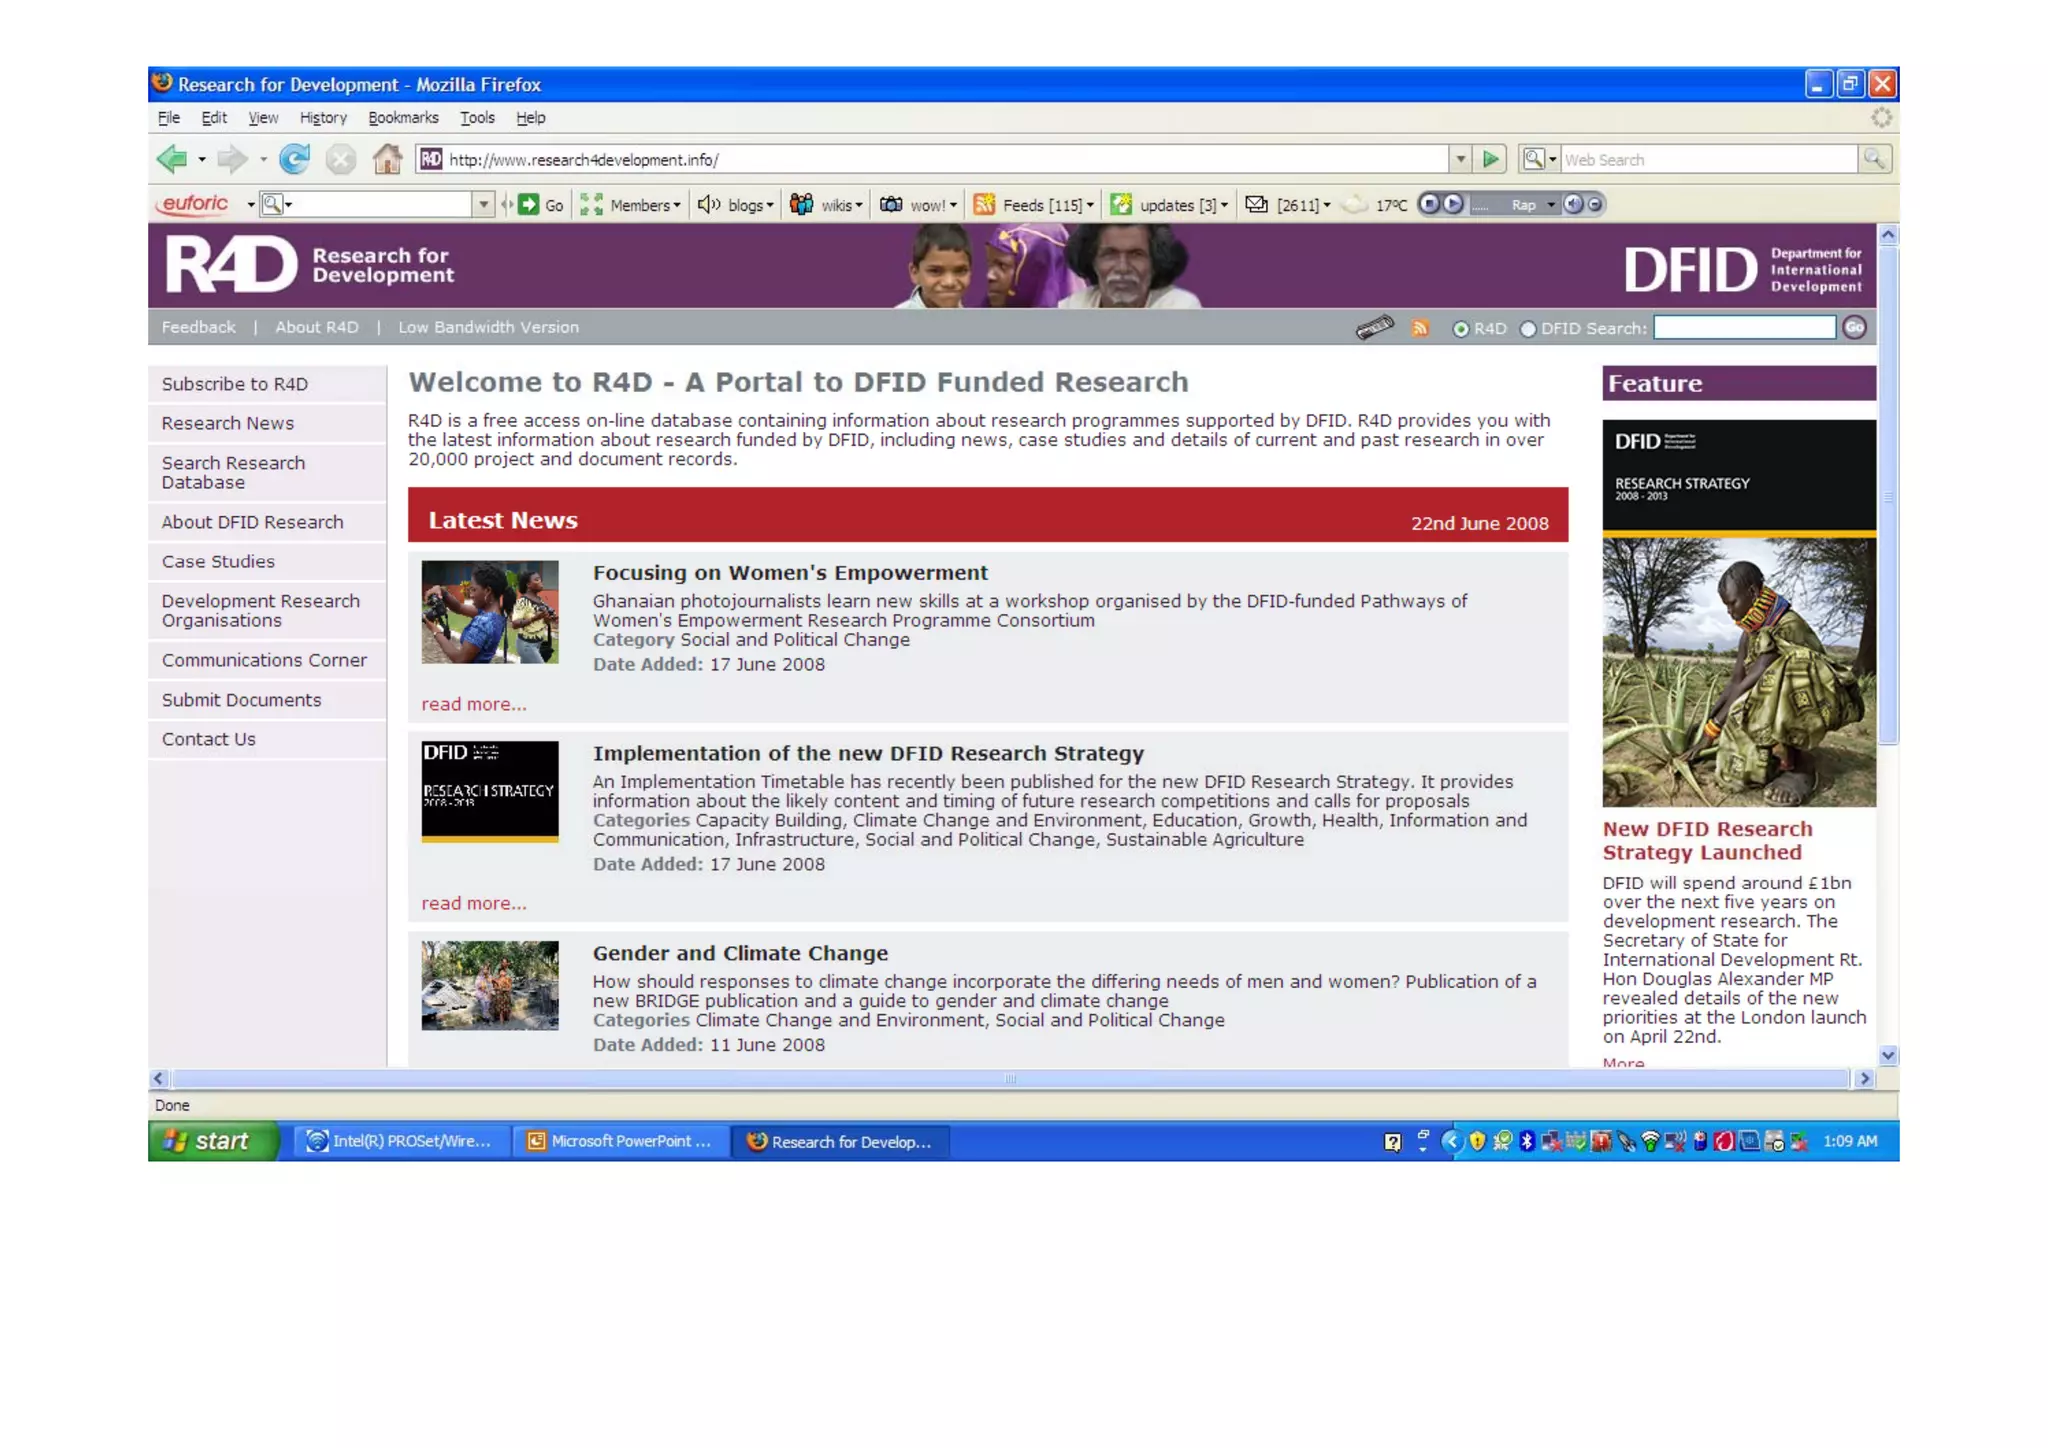Screen dimensions: 2048x1448
Task: Click the green wireless signal tray icon
Action: coord(1651,1141)
